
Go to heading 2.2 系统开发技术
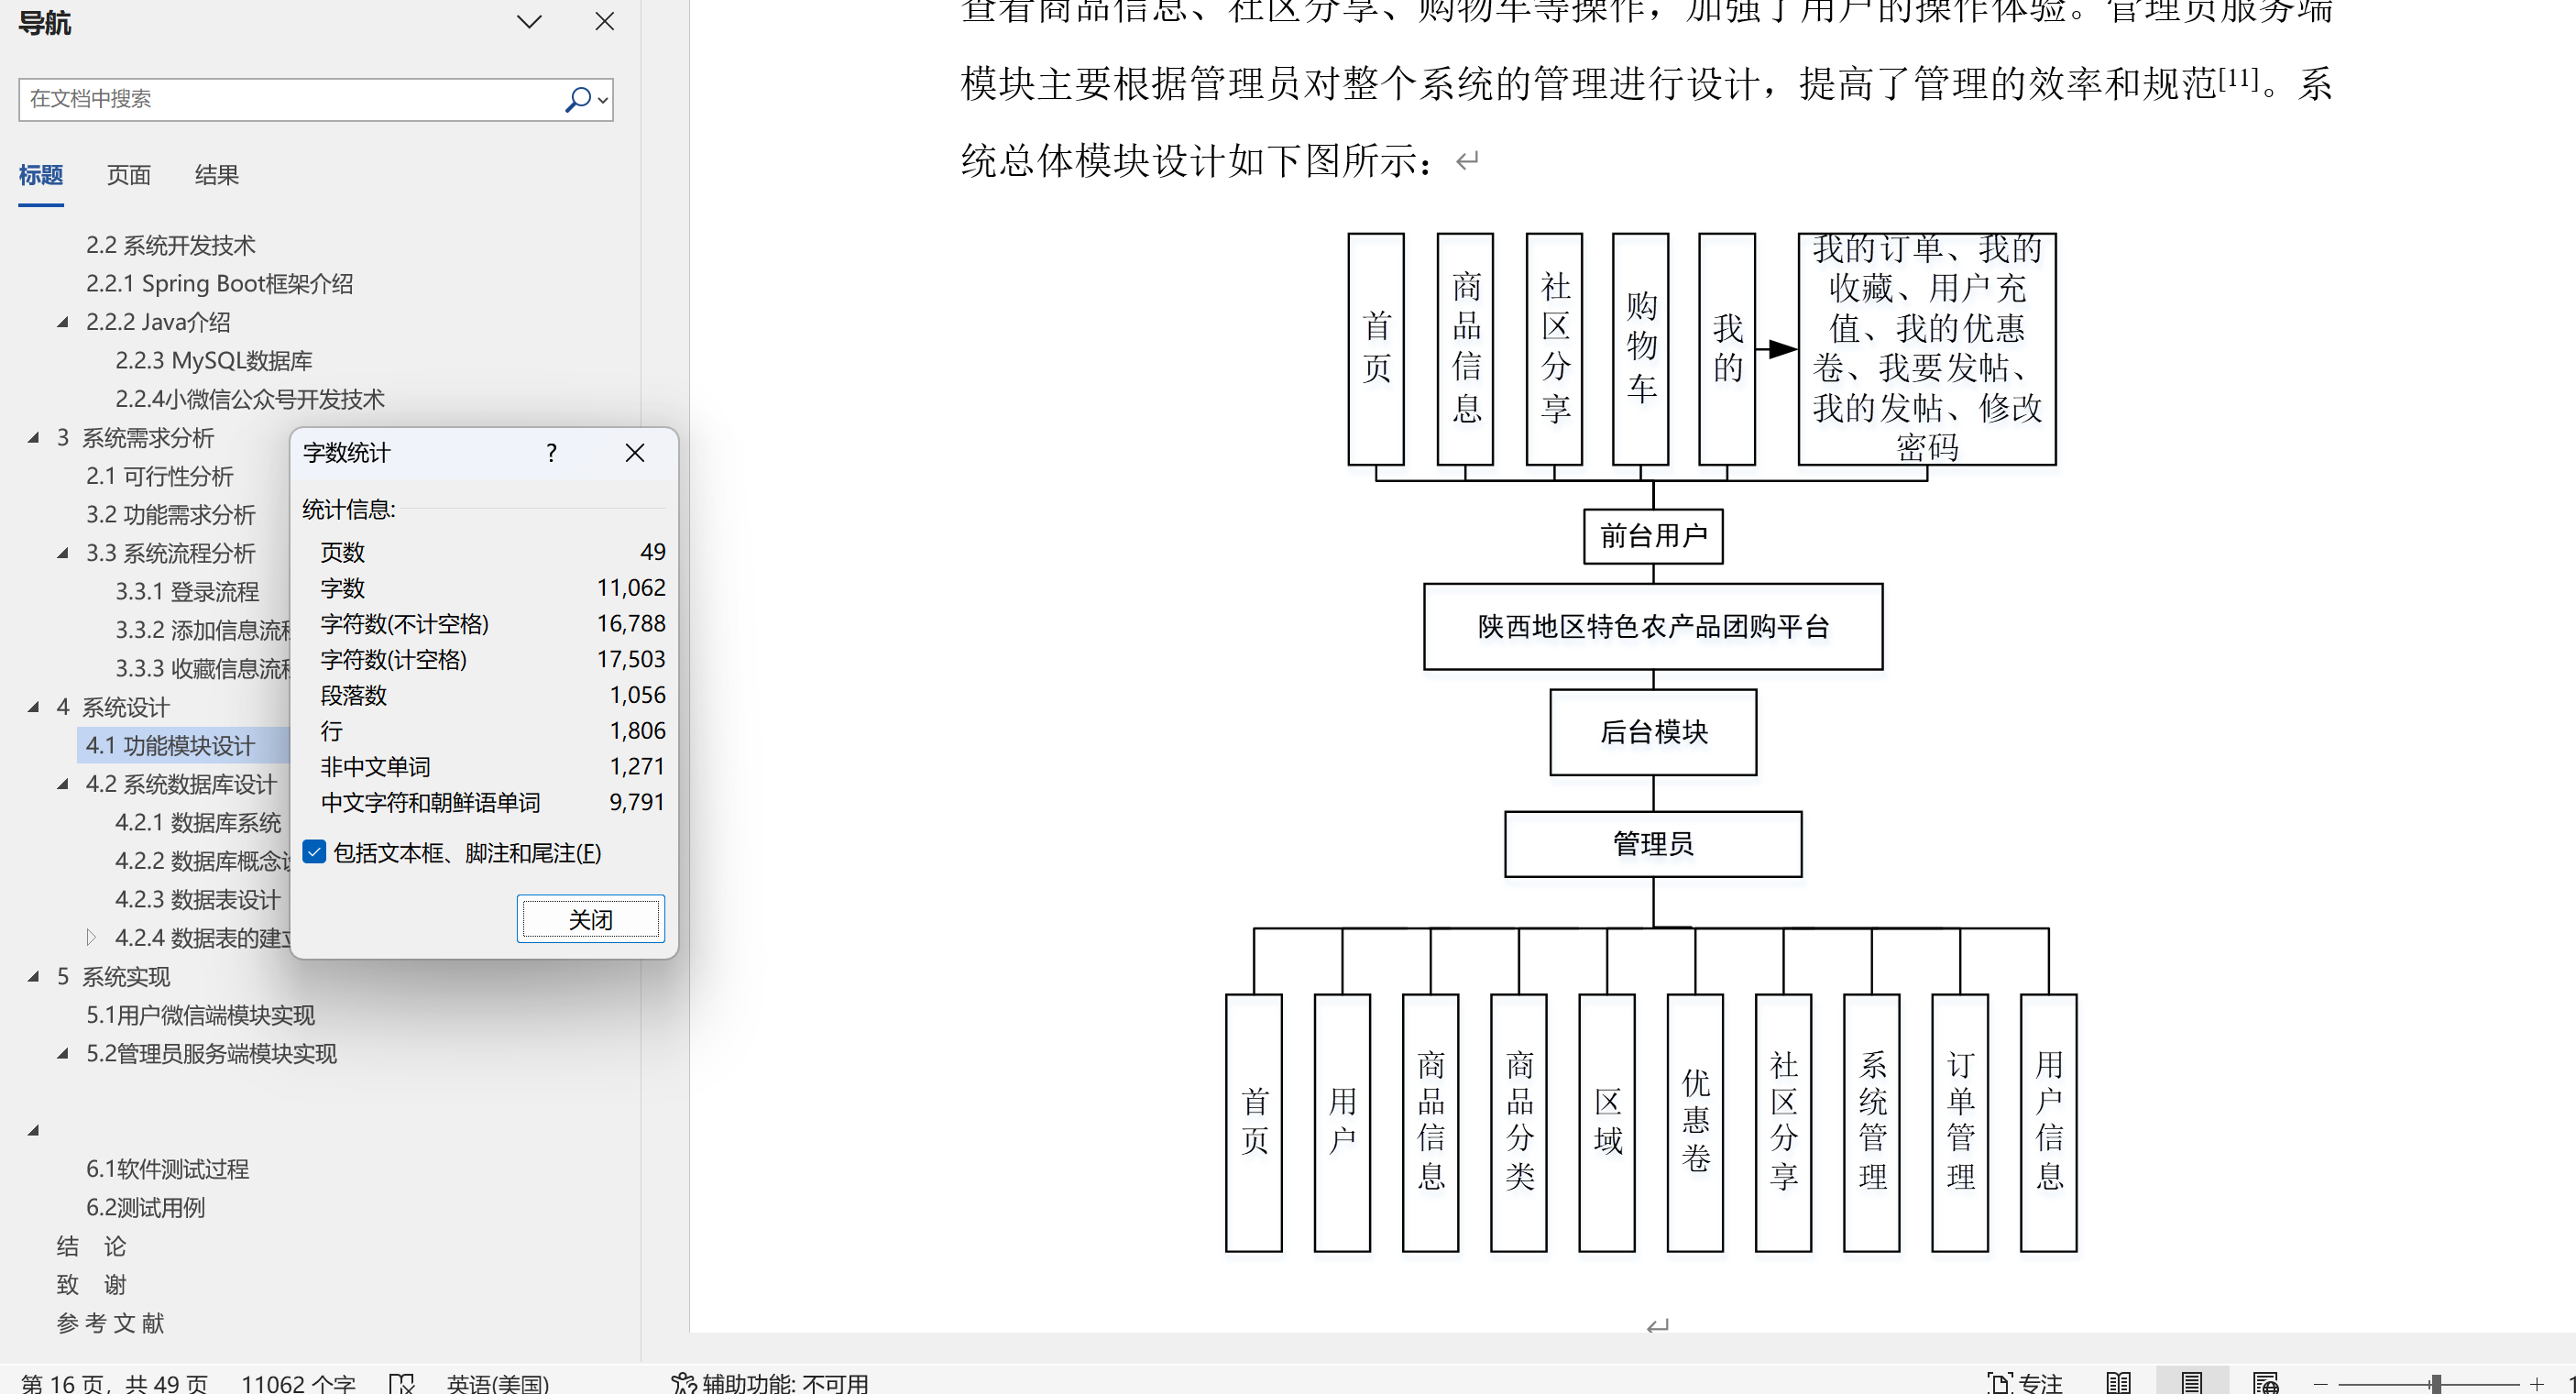(x=171, y=245)
